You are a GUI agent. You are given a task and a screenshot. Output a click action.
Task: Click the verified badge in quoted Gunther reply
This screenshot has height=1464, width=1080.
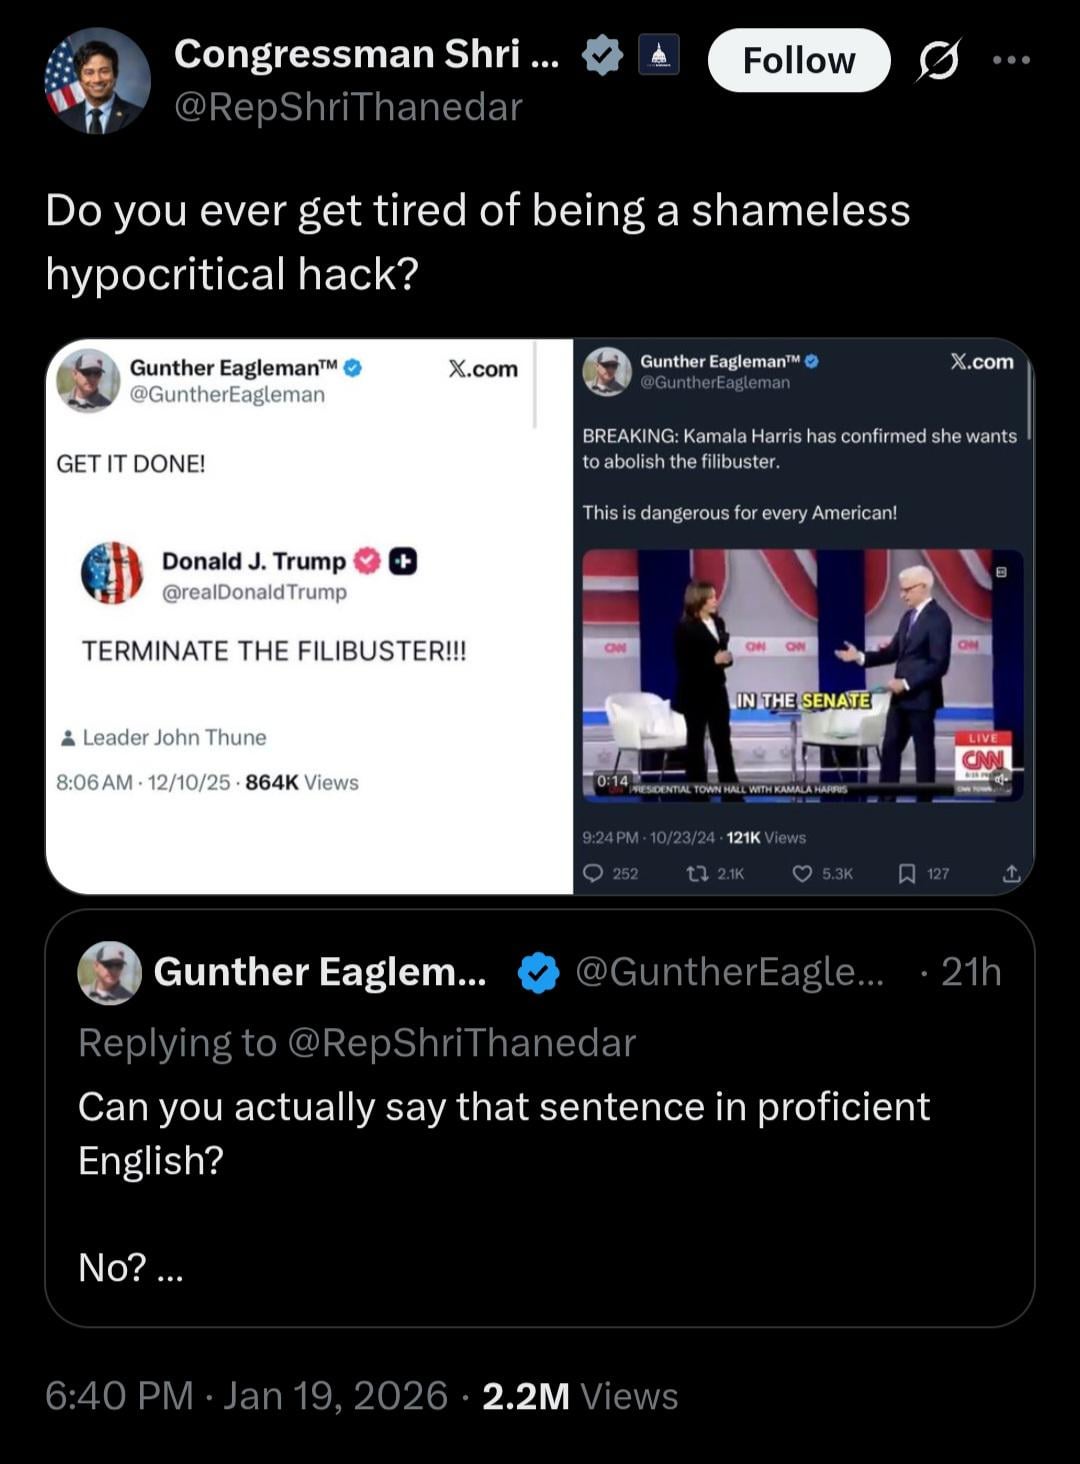[x=539, y=972]
